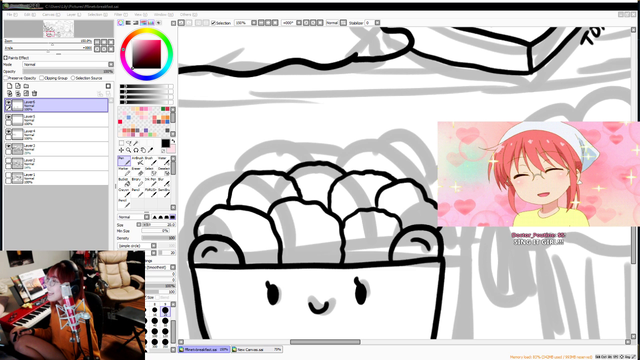Create a new layer folder
This screenshot has height=360, width=640.
(x=26, y=86)
